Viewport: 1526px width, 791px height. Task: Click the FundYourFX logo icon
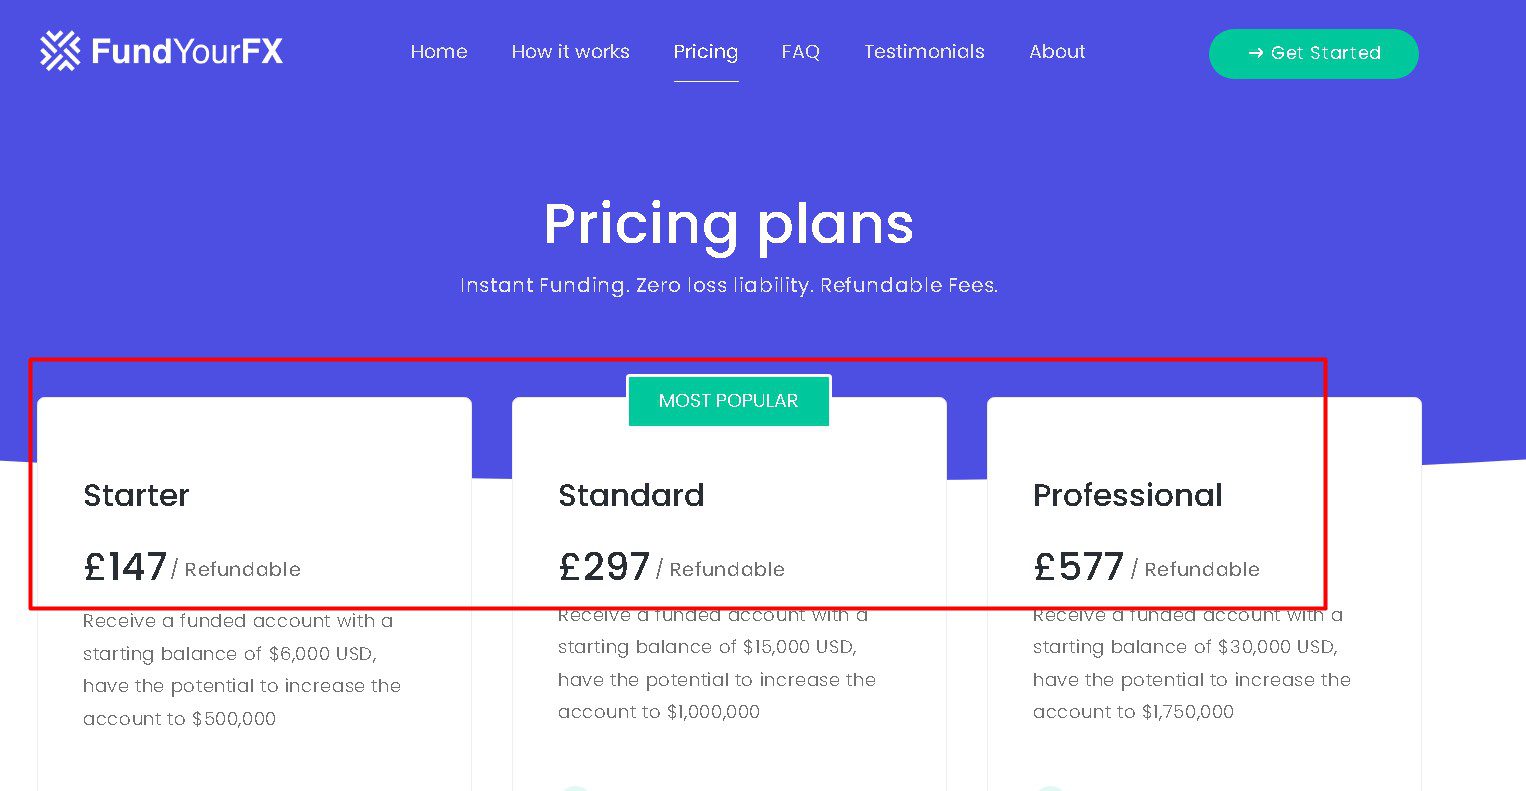pyautogui.click(x=60, y=51)
